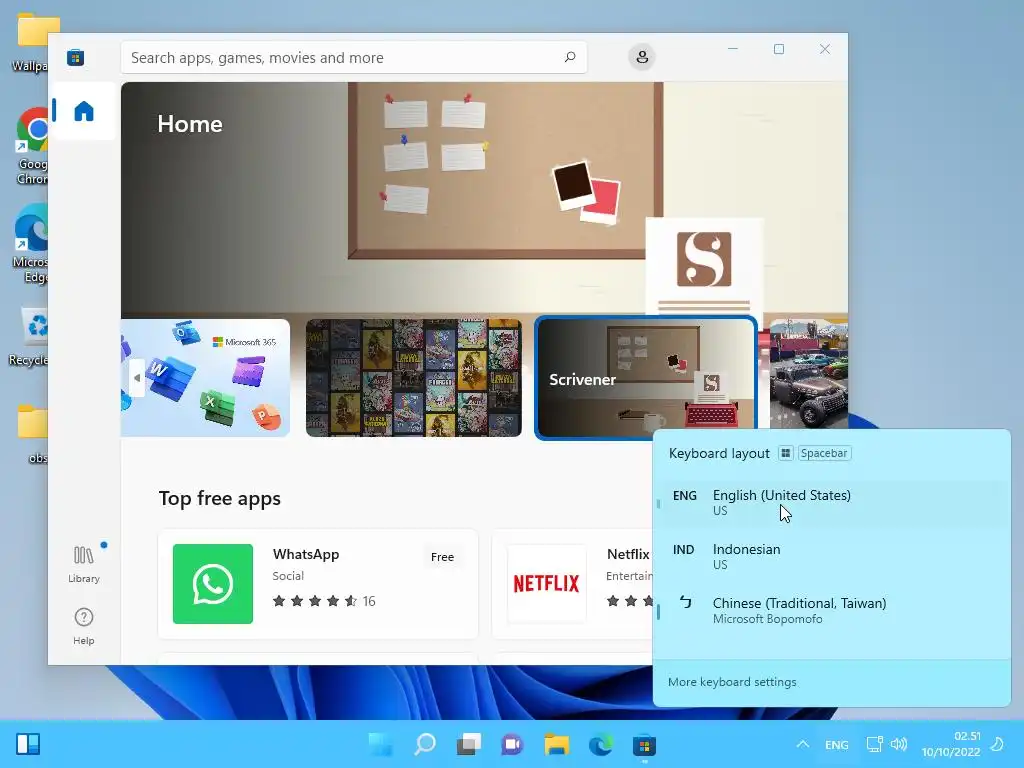This screenshot has height=768, width=1024.
Task: Open Task View on taskbar
Action: click(469, 744)
